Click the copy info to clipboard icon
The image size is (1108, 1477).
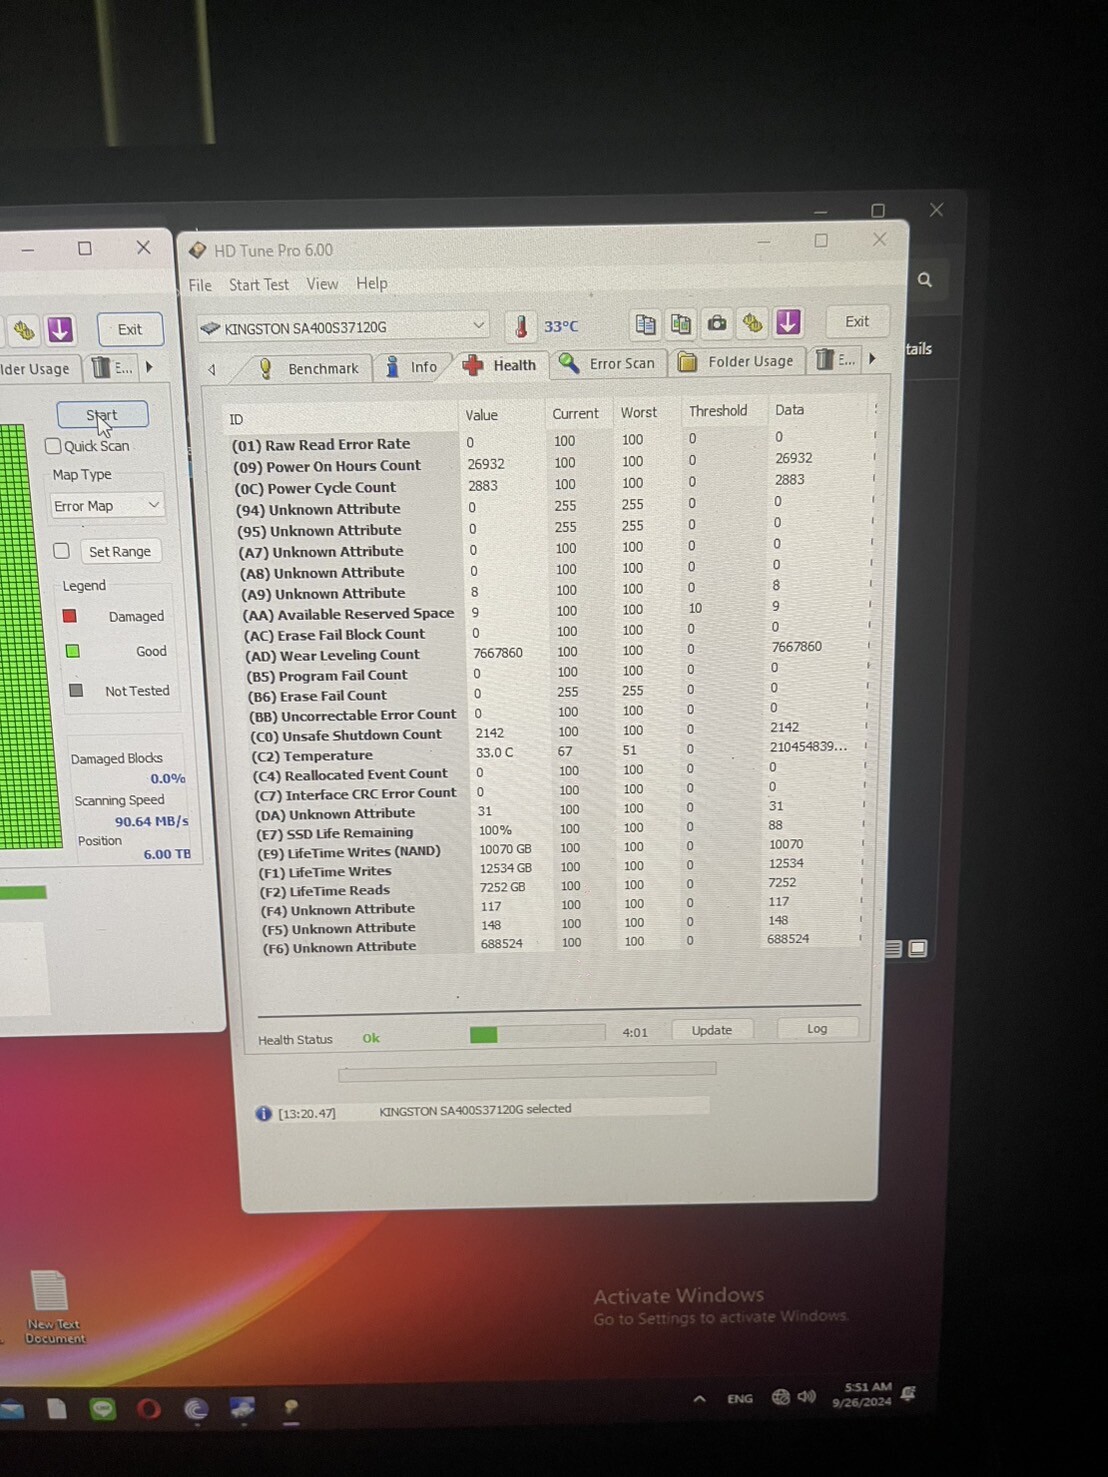click(646, 324)
